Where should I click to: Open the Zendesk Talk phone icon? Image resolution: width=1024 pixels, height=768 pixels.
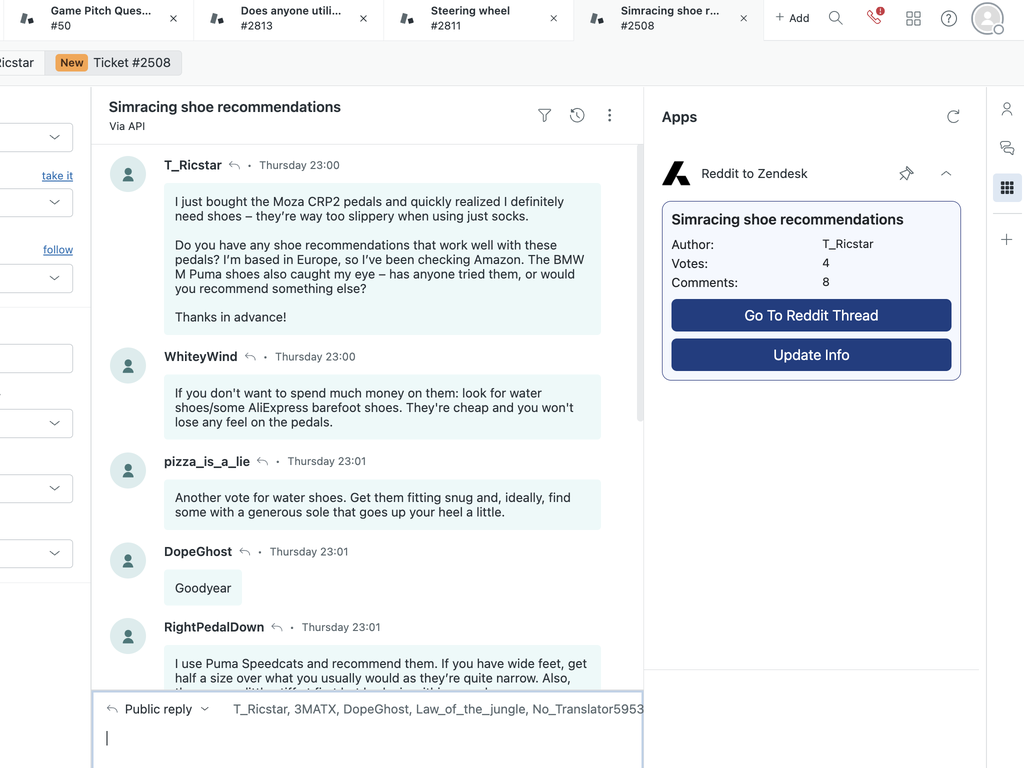[x=874, y=18]
